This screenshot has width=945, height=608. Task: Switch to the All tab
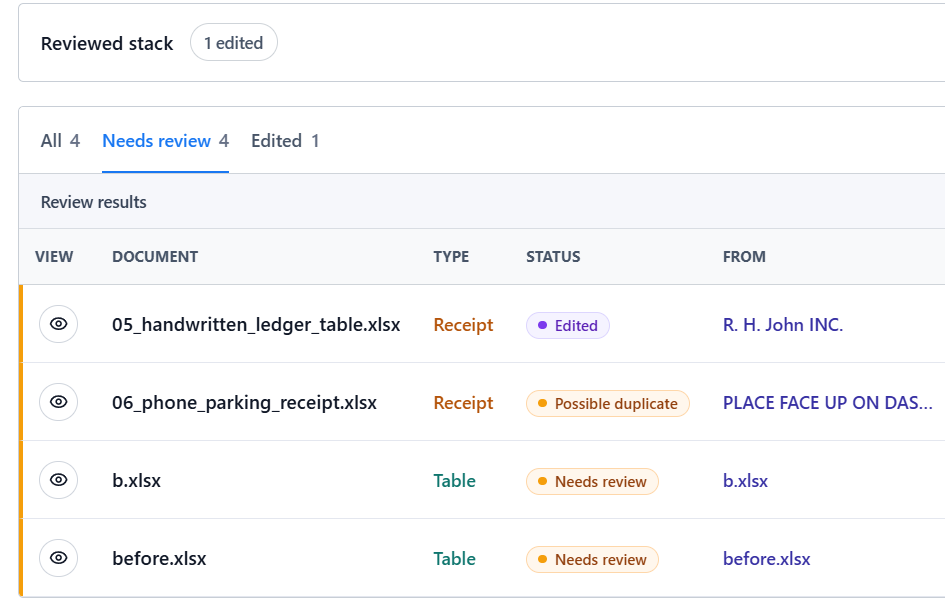point(60,141)
